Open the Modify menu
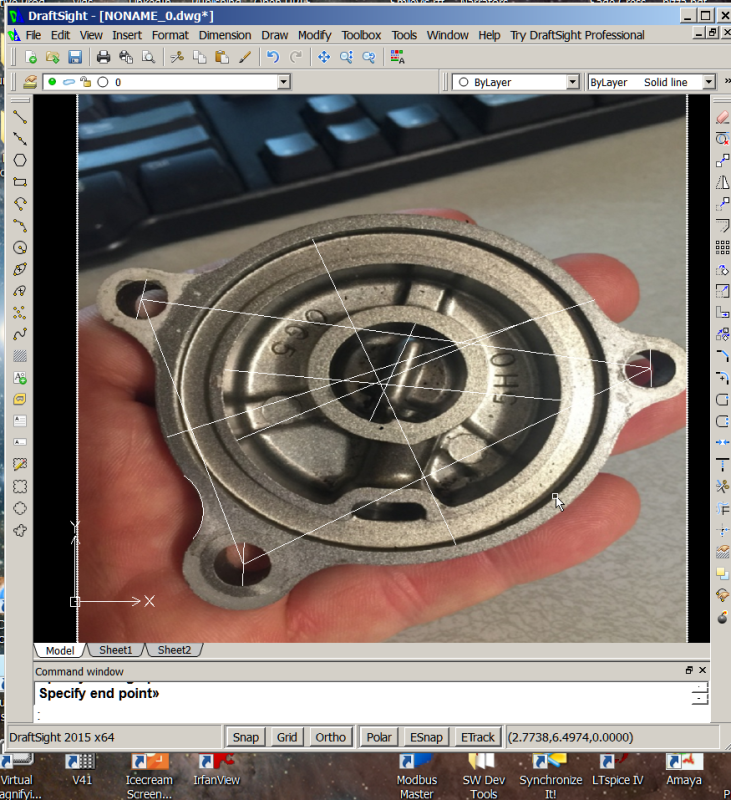This screenshot has height=800, width=731. click(314, 35)
